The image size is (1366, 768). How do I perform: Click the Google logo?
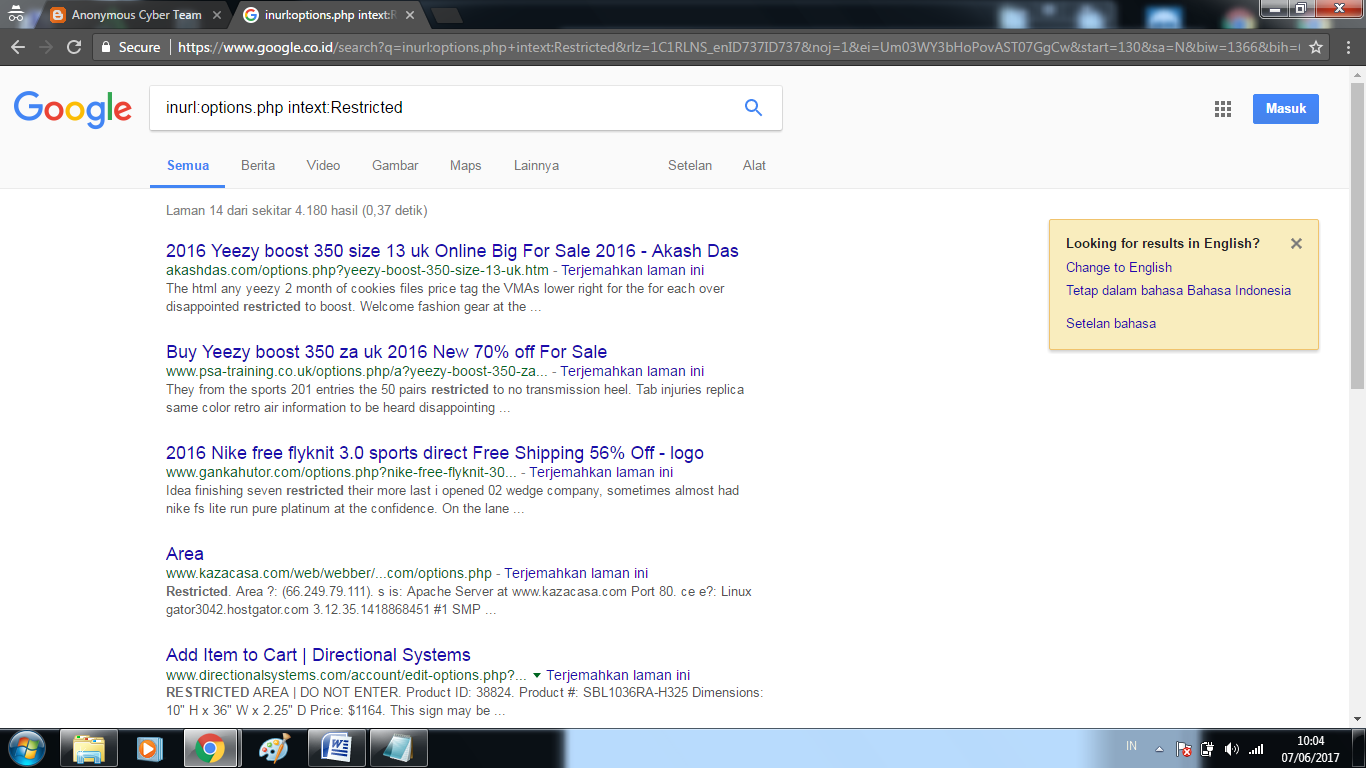73,108
